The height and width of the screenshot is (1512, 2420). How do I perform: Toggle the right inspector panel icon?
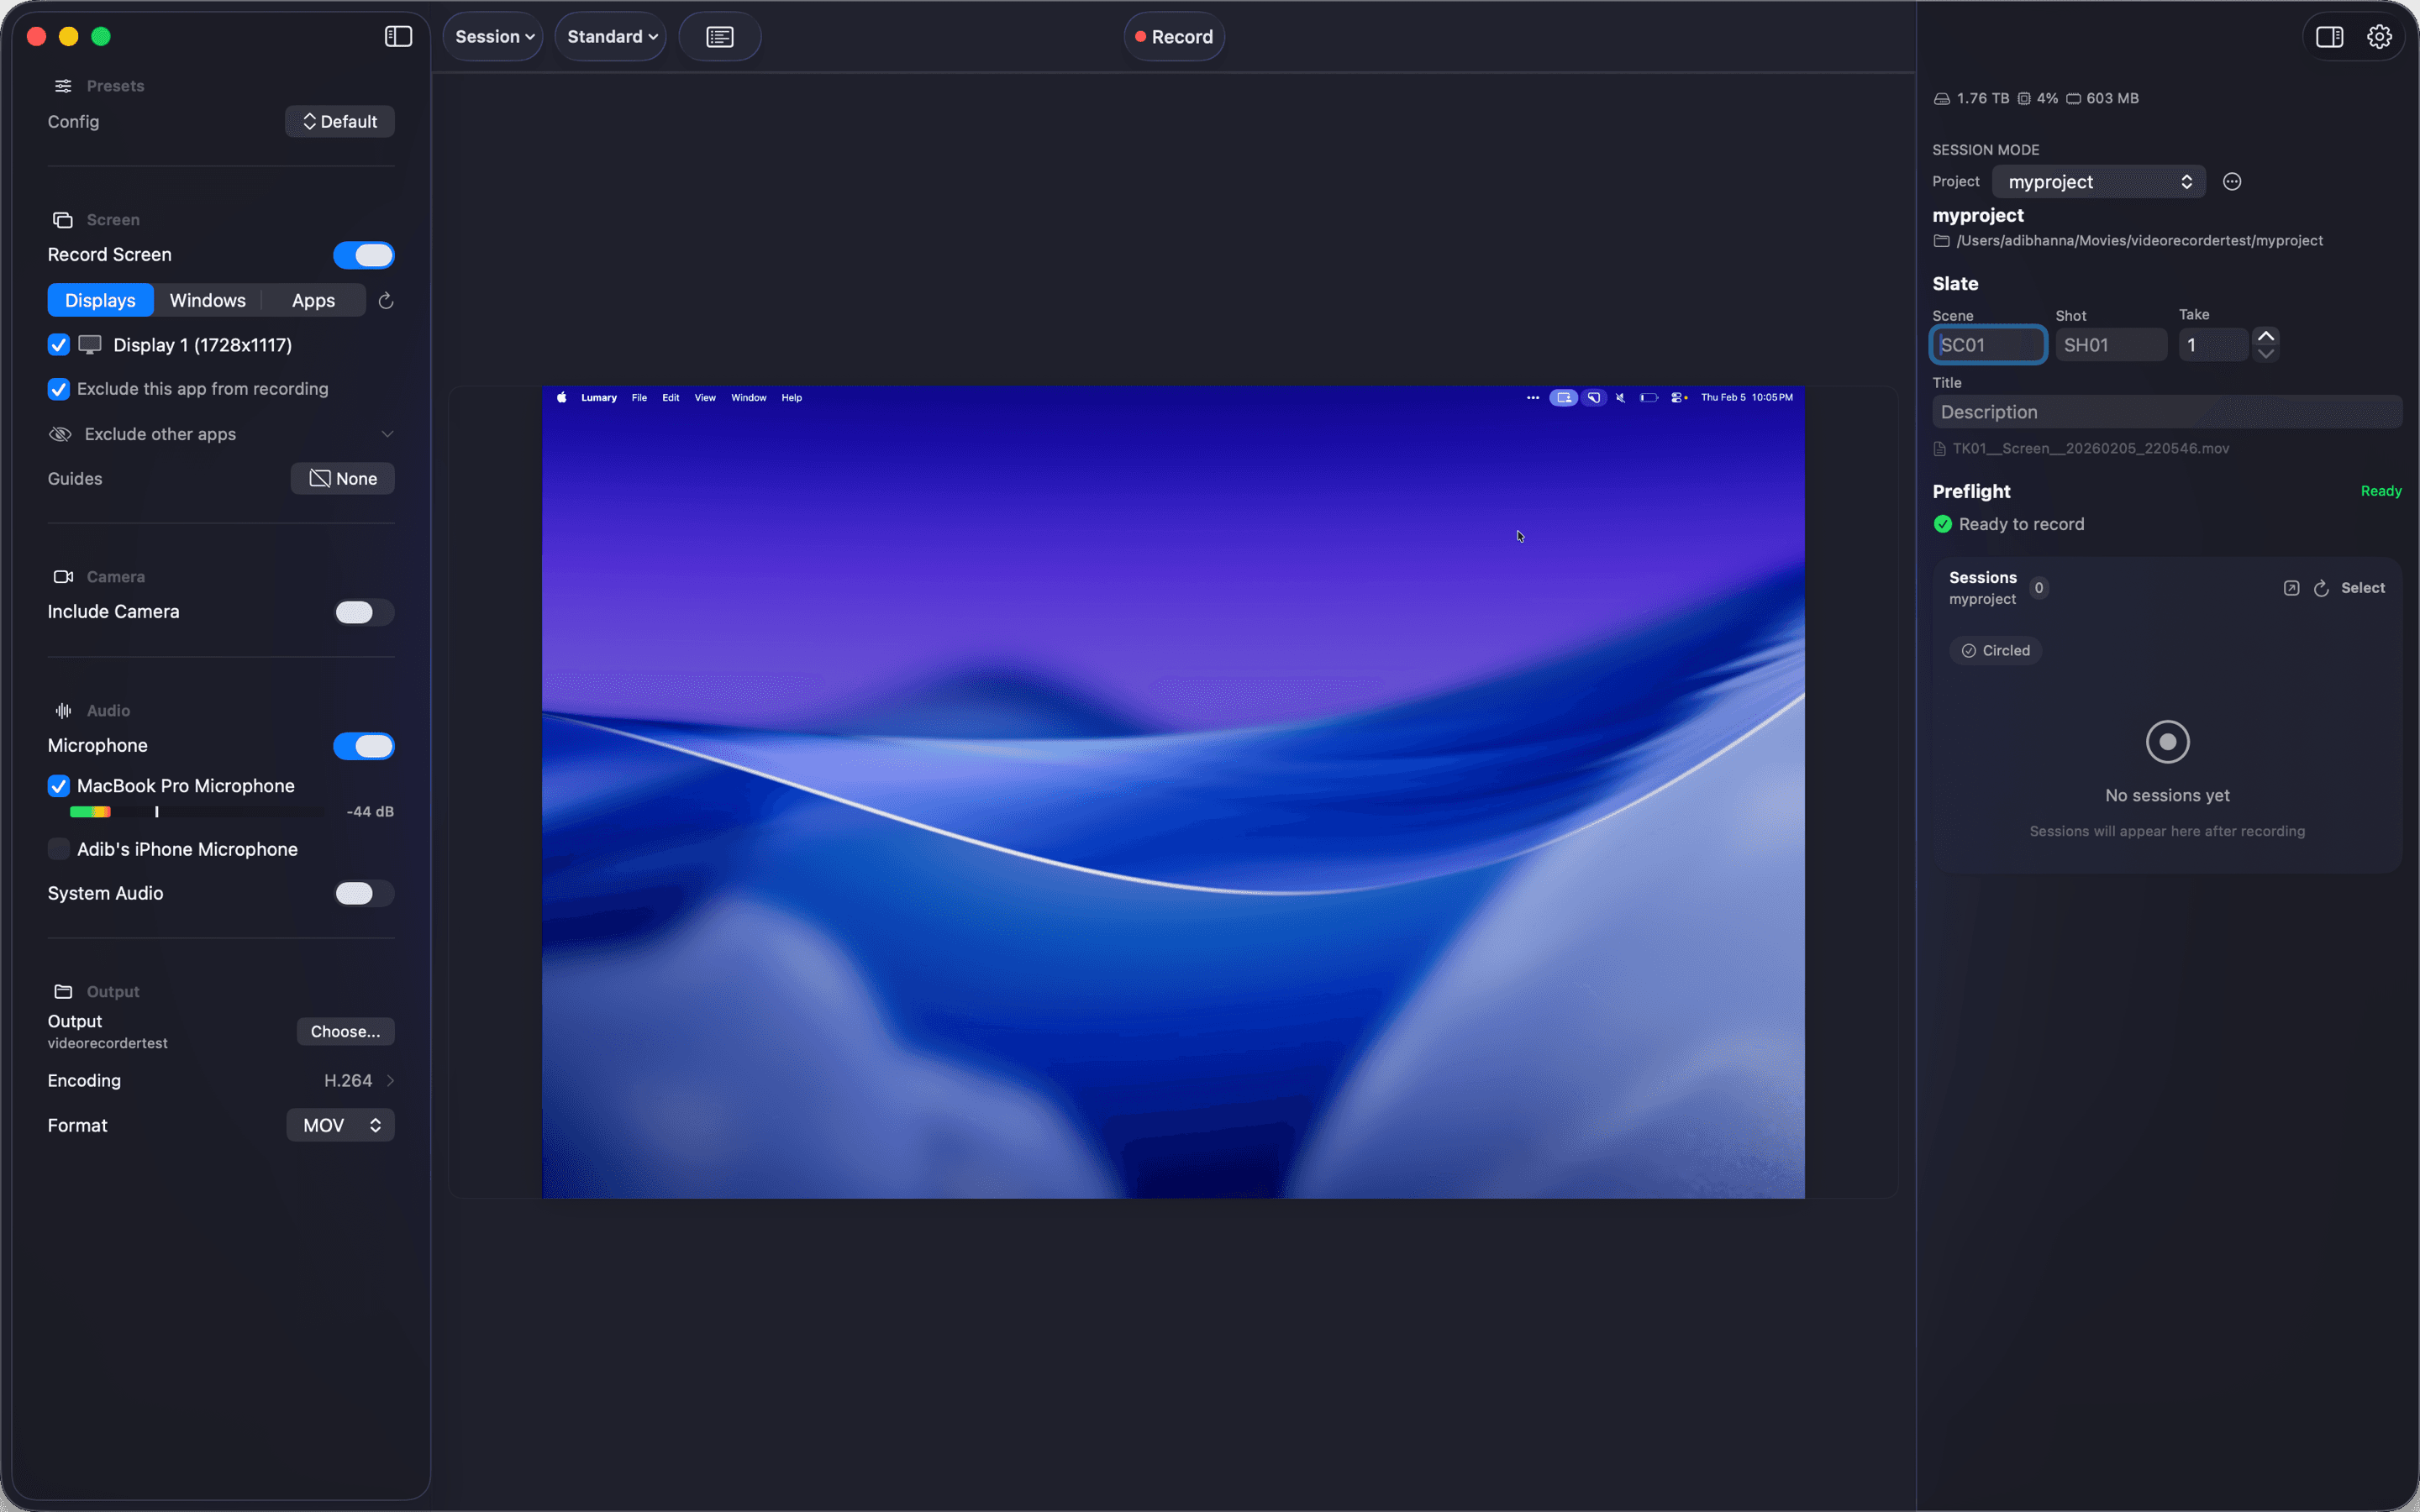click(x=2329, y=37)
